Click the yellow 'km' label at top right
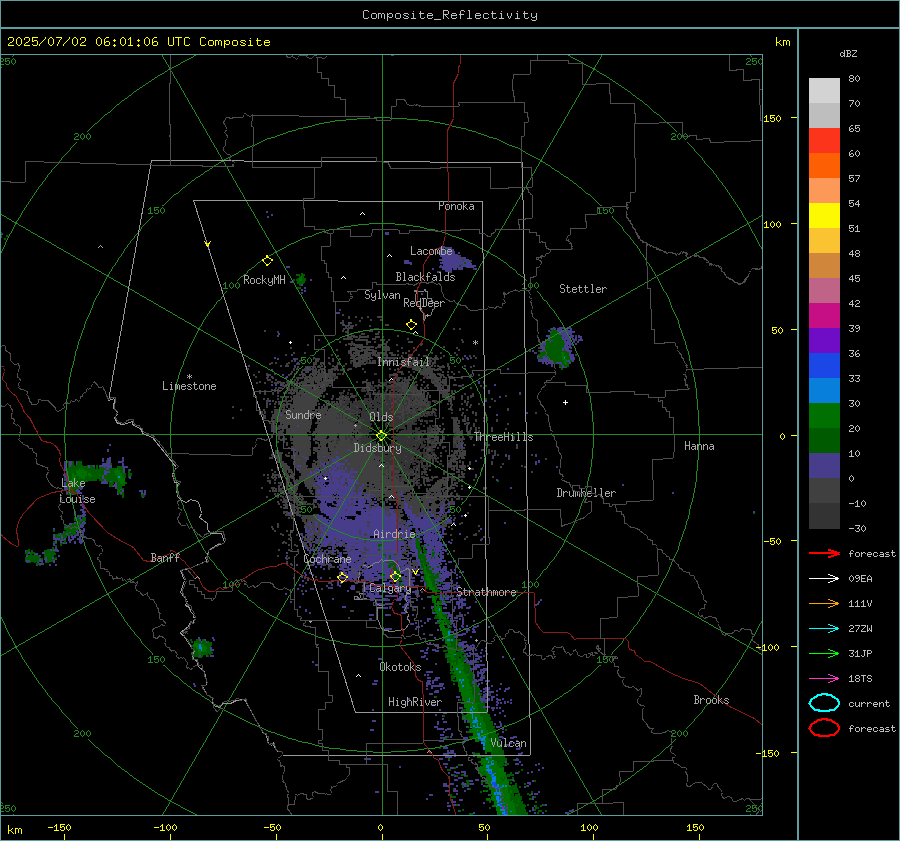900x841 pixels. pyautogui.click(x=782, y=42)
